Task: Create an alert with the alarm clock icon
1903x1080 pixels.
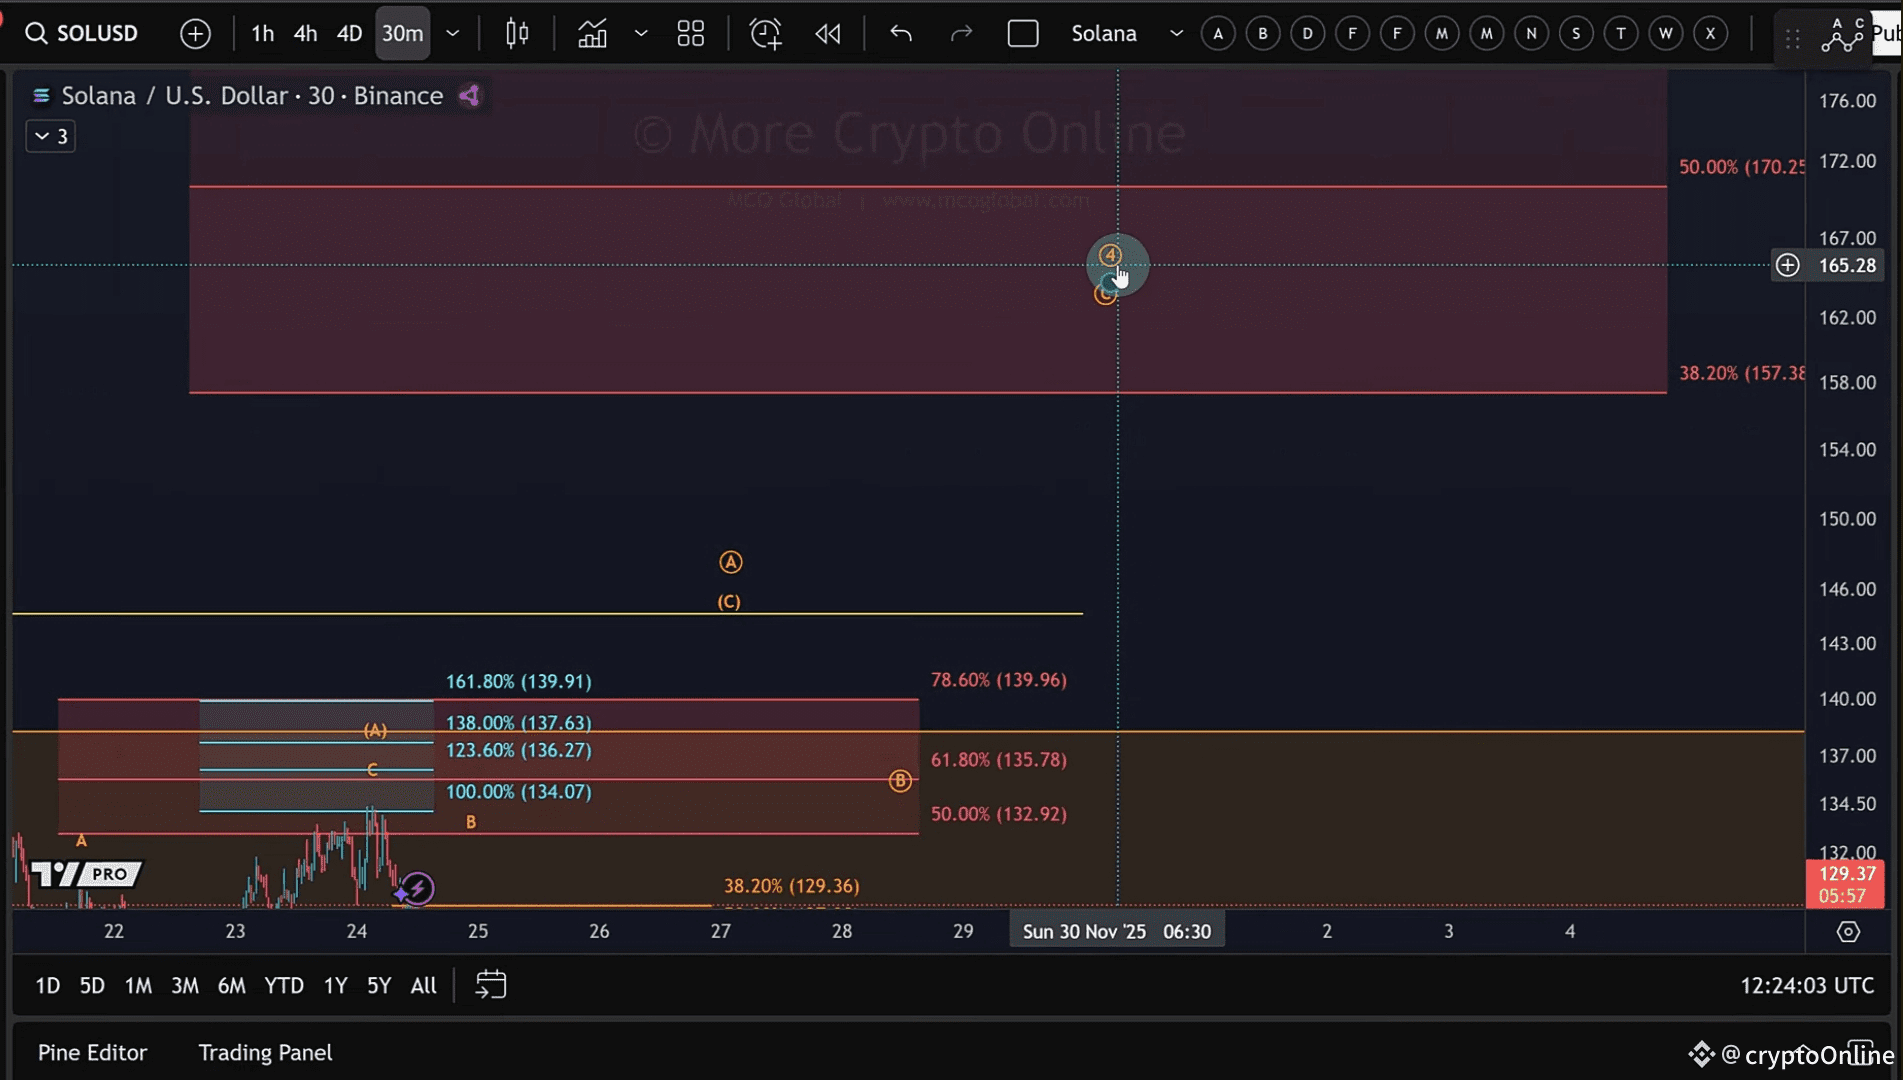Action: click(x=765, y=33)
